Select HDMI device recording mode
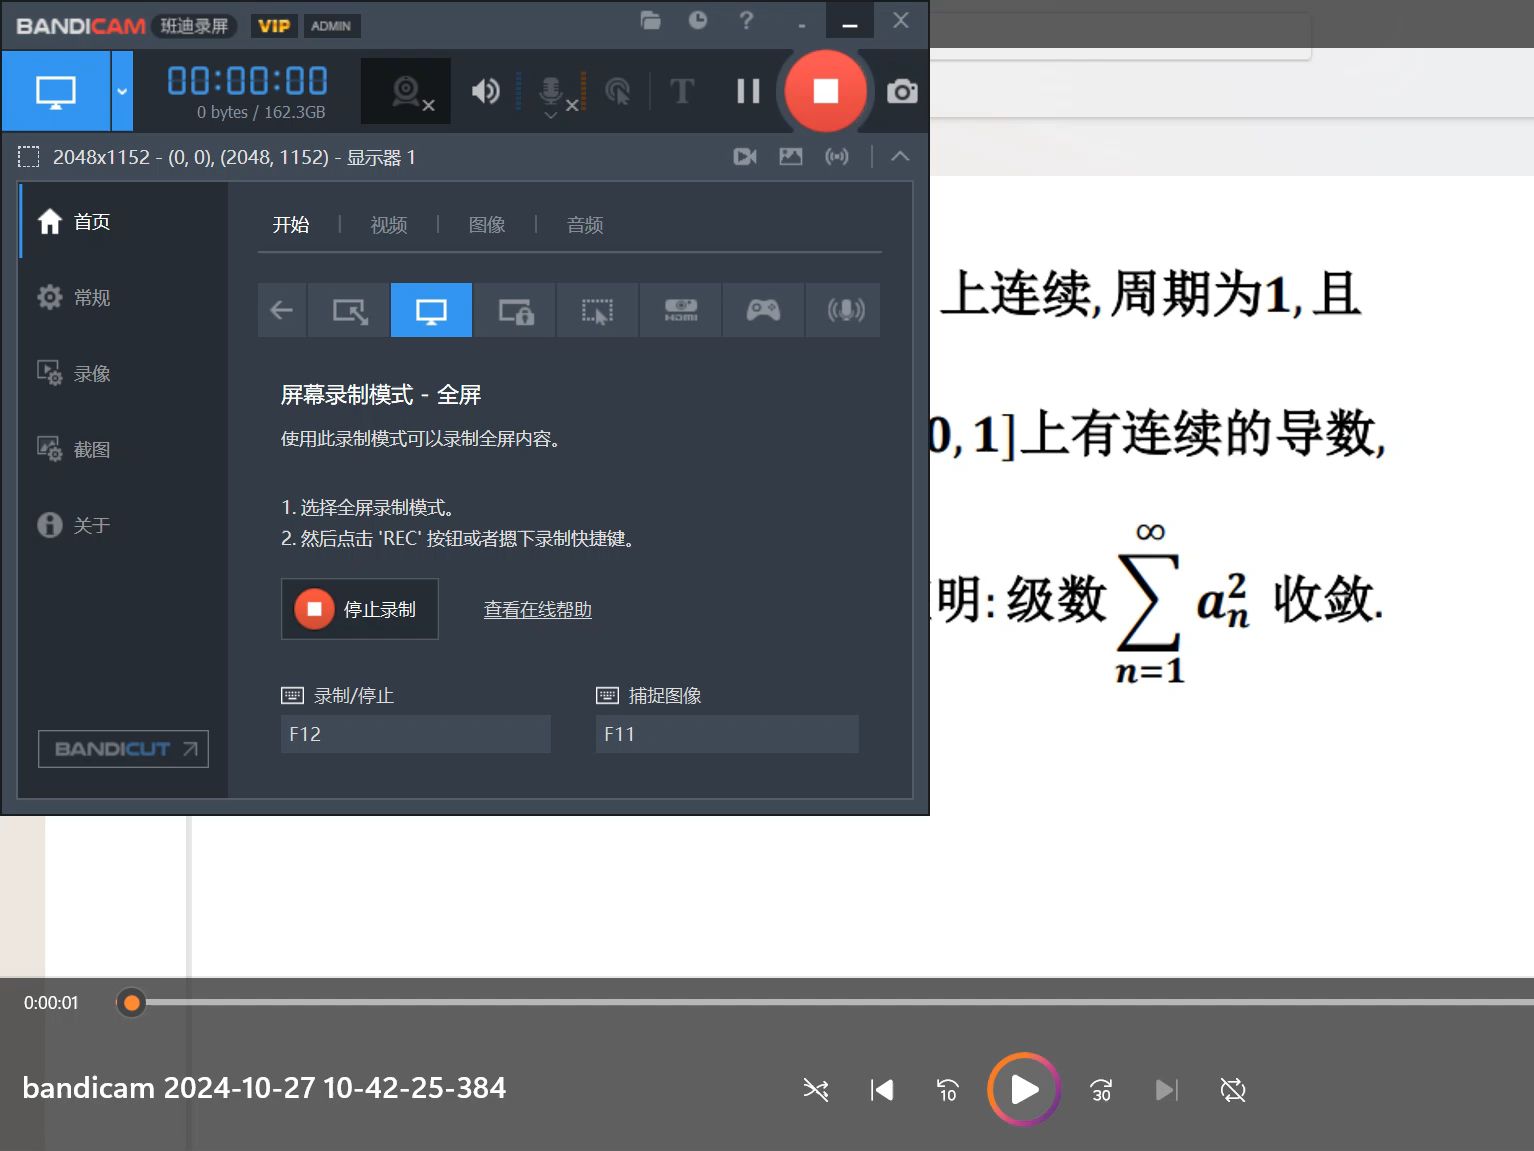 tap(680, 310)
